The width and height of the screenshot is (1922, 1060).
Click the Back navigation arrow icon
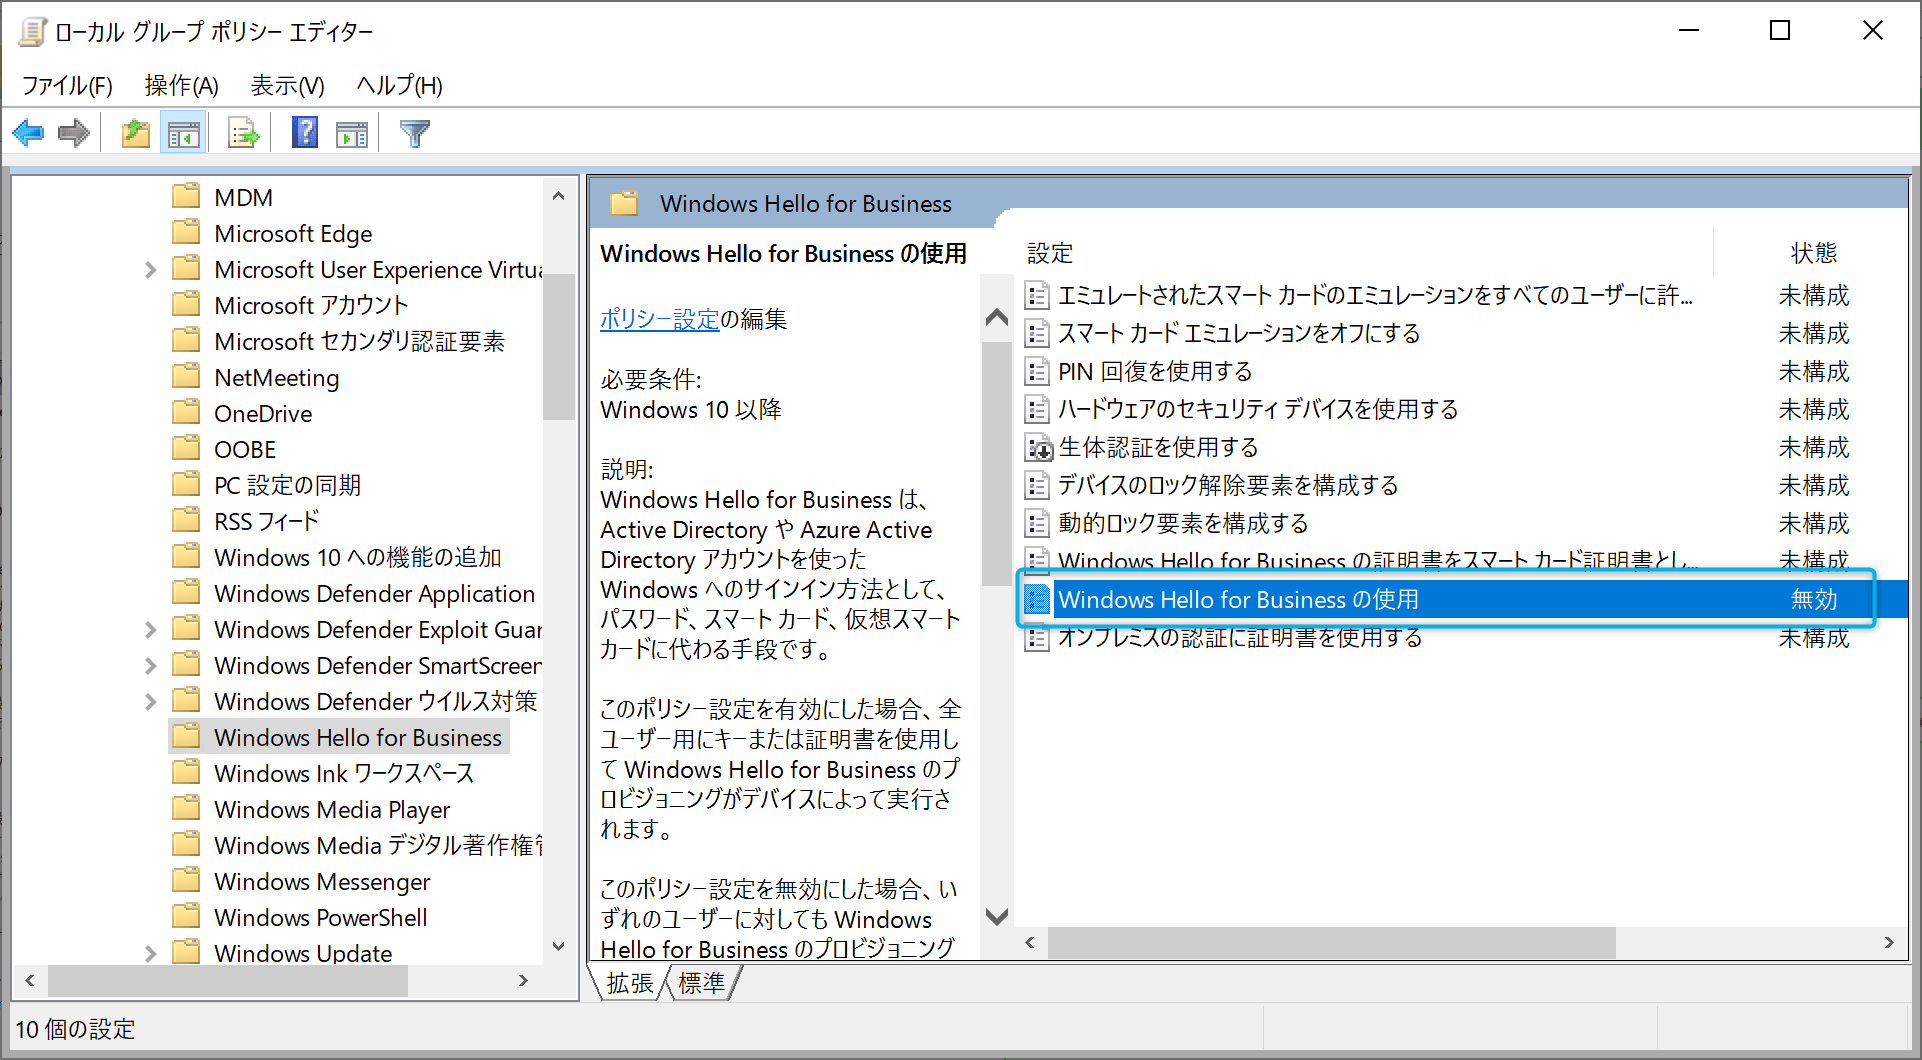click(28, 132)
